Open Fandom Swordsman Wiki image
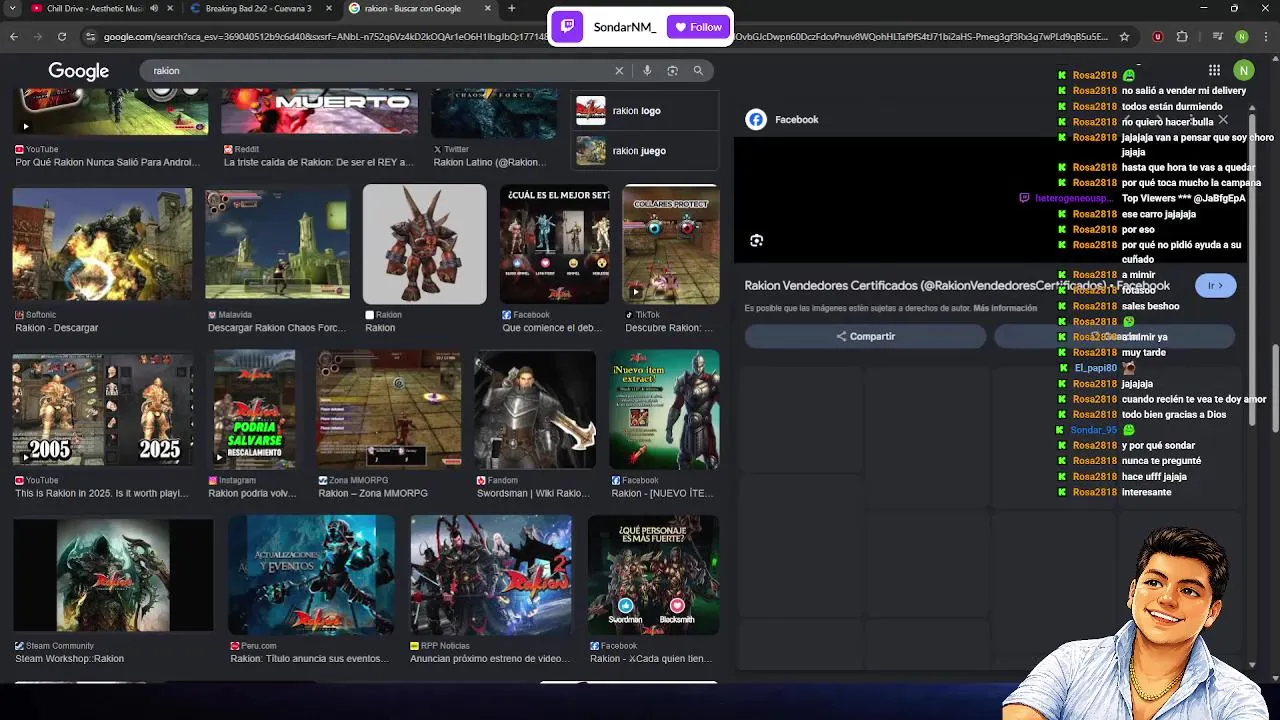The width and height of the screenshot is (1280, 720). coord(534,409)
